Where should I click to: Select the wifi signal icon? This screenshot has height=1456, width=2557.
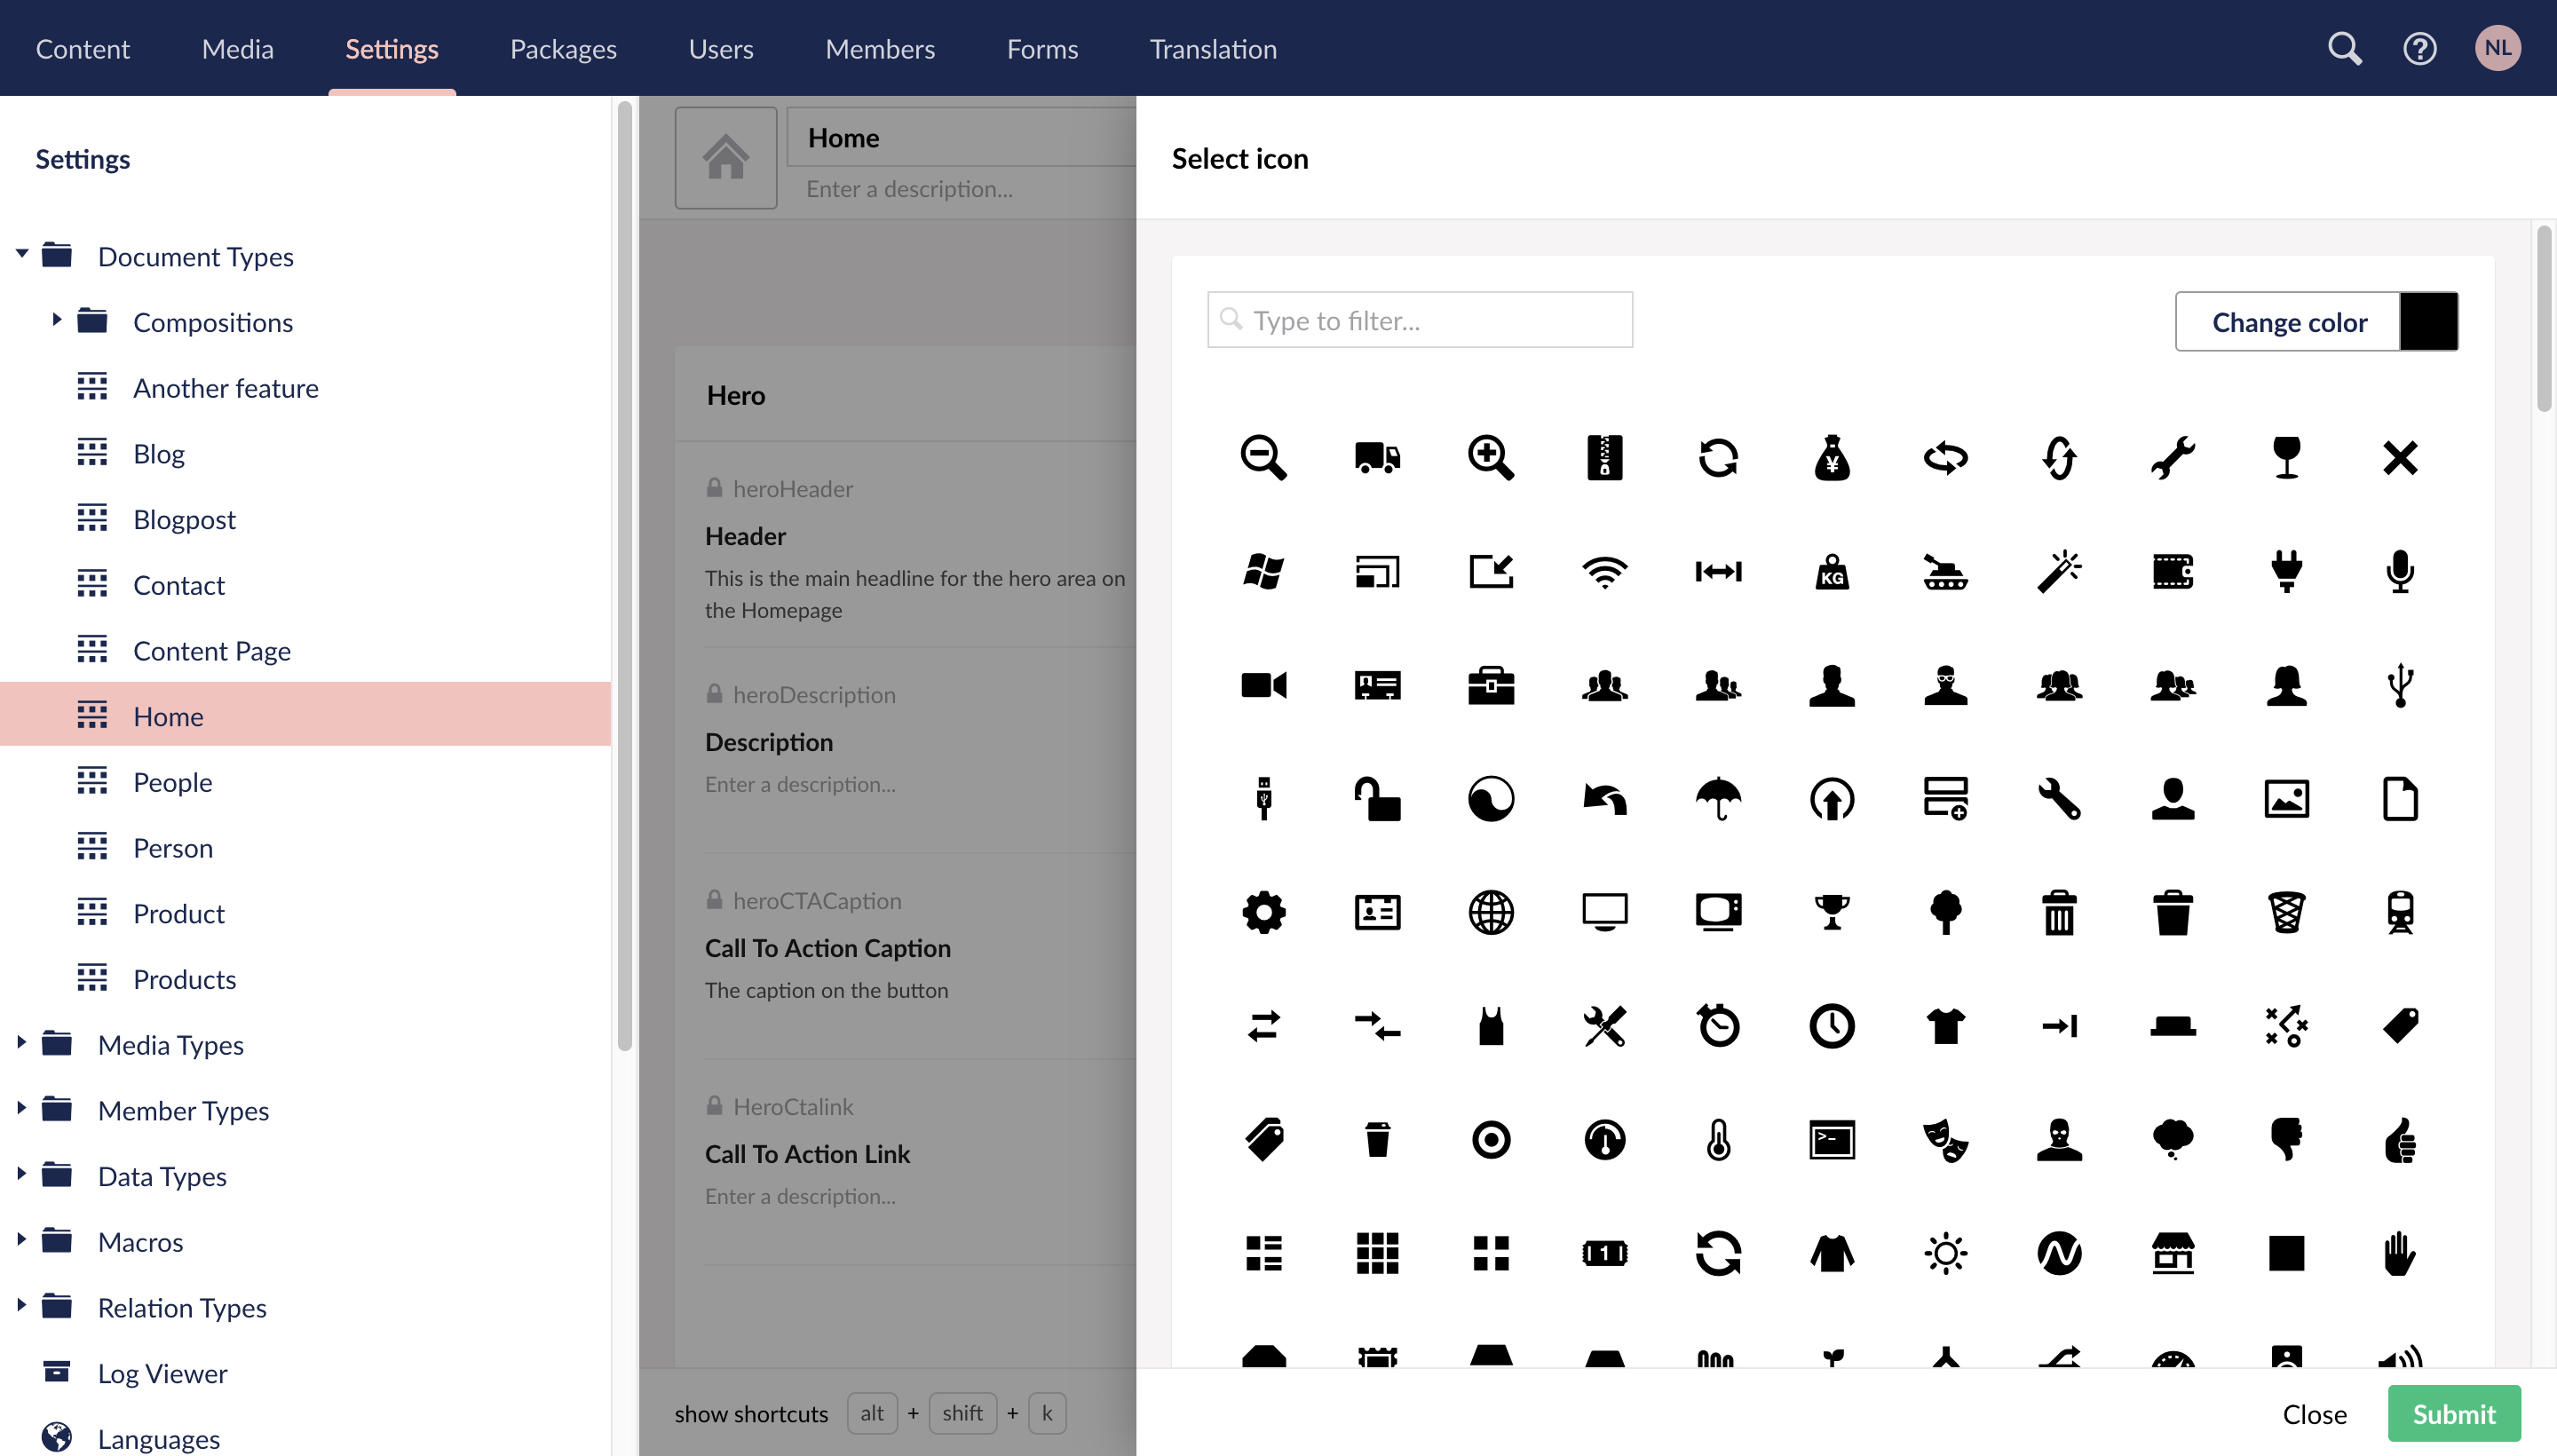(x=1606, y=571)
